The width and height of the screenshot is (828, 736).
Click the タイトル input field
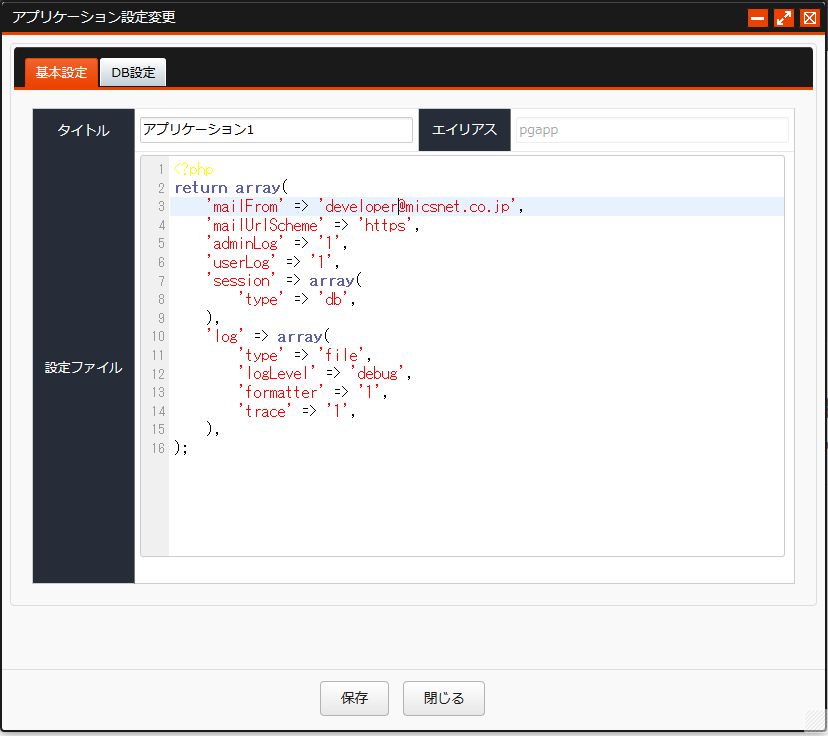(276, 130)
